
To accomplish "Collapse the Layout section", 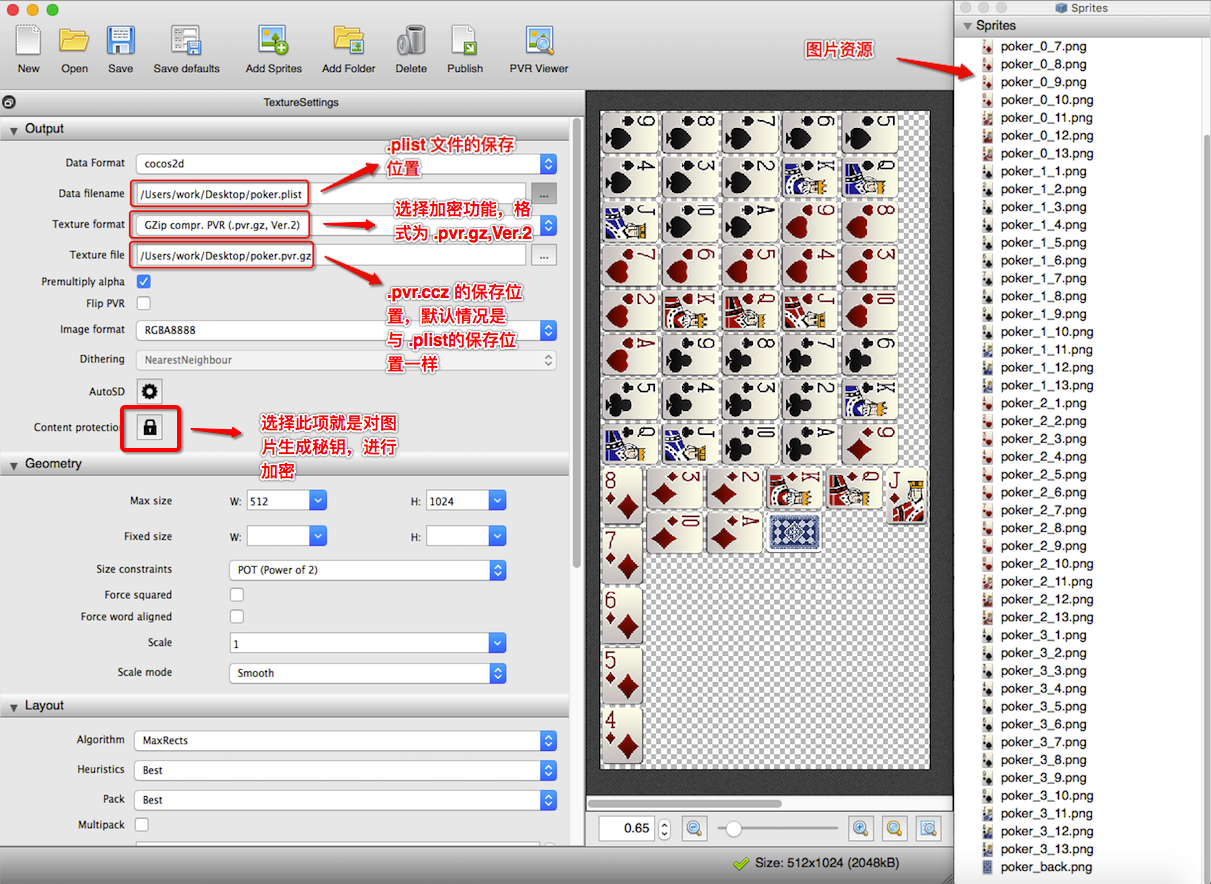I will [x=14, y=707].
